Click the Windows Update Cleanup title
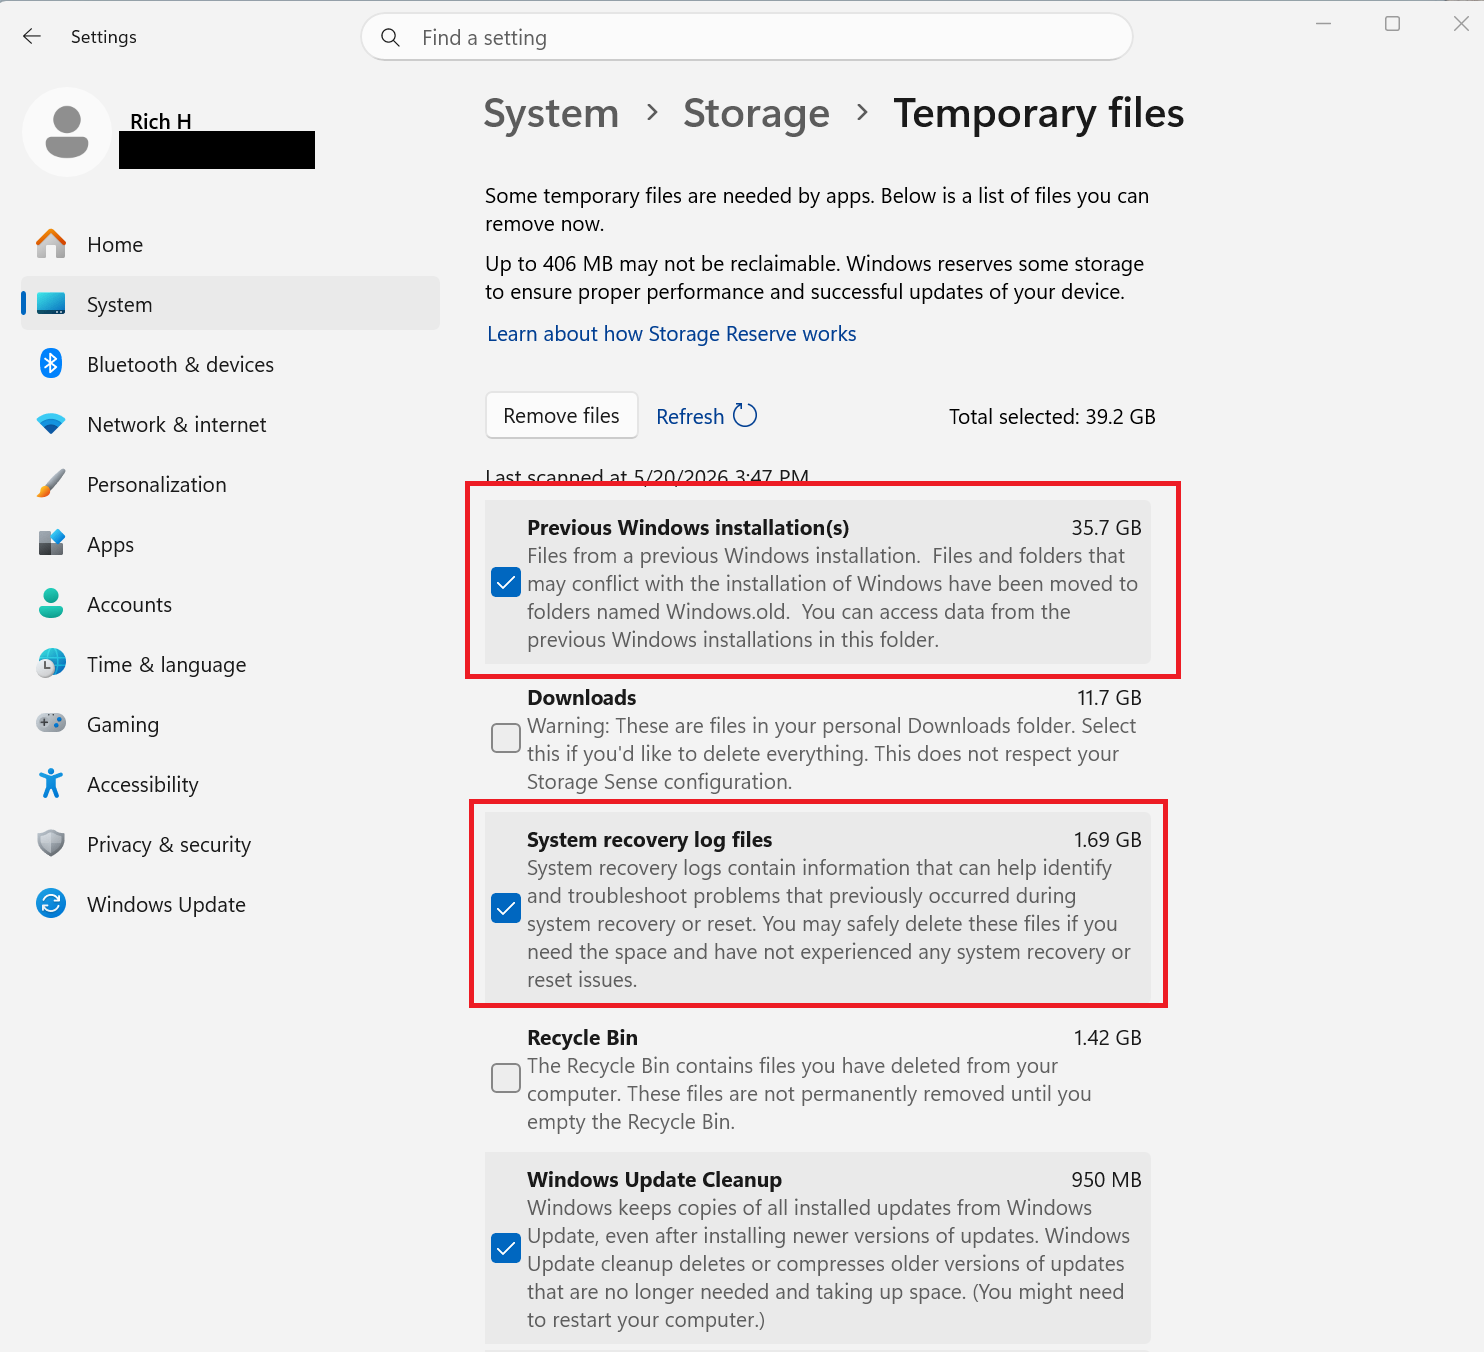 click(x=655, y=1179)
